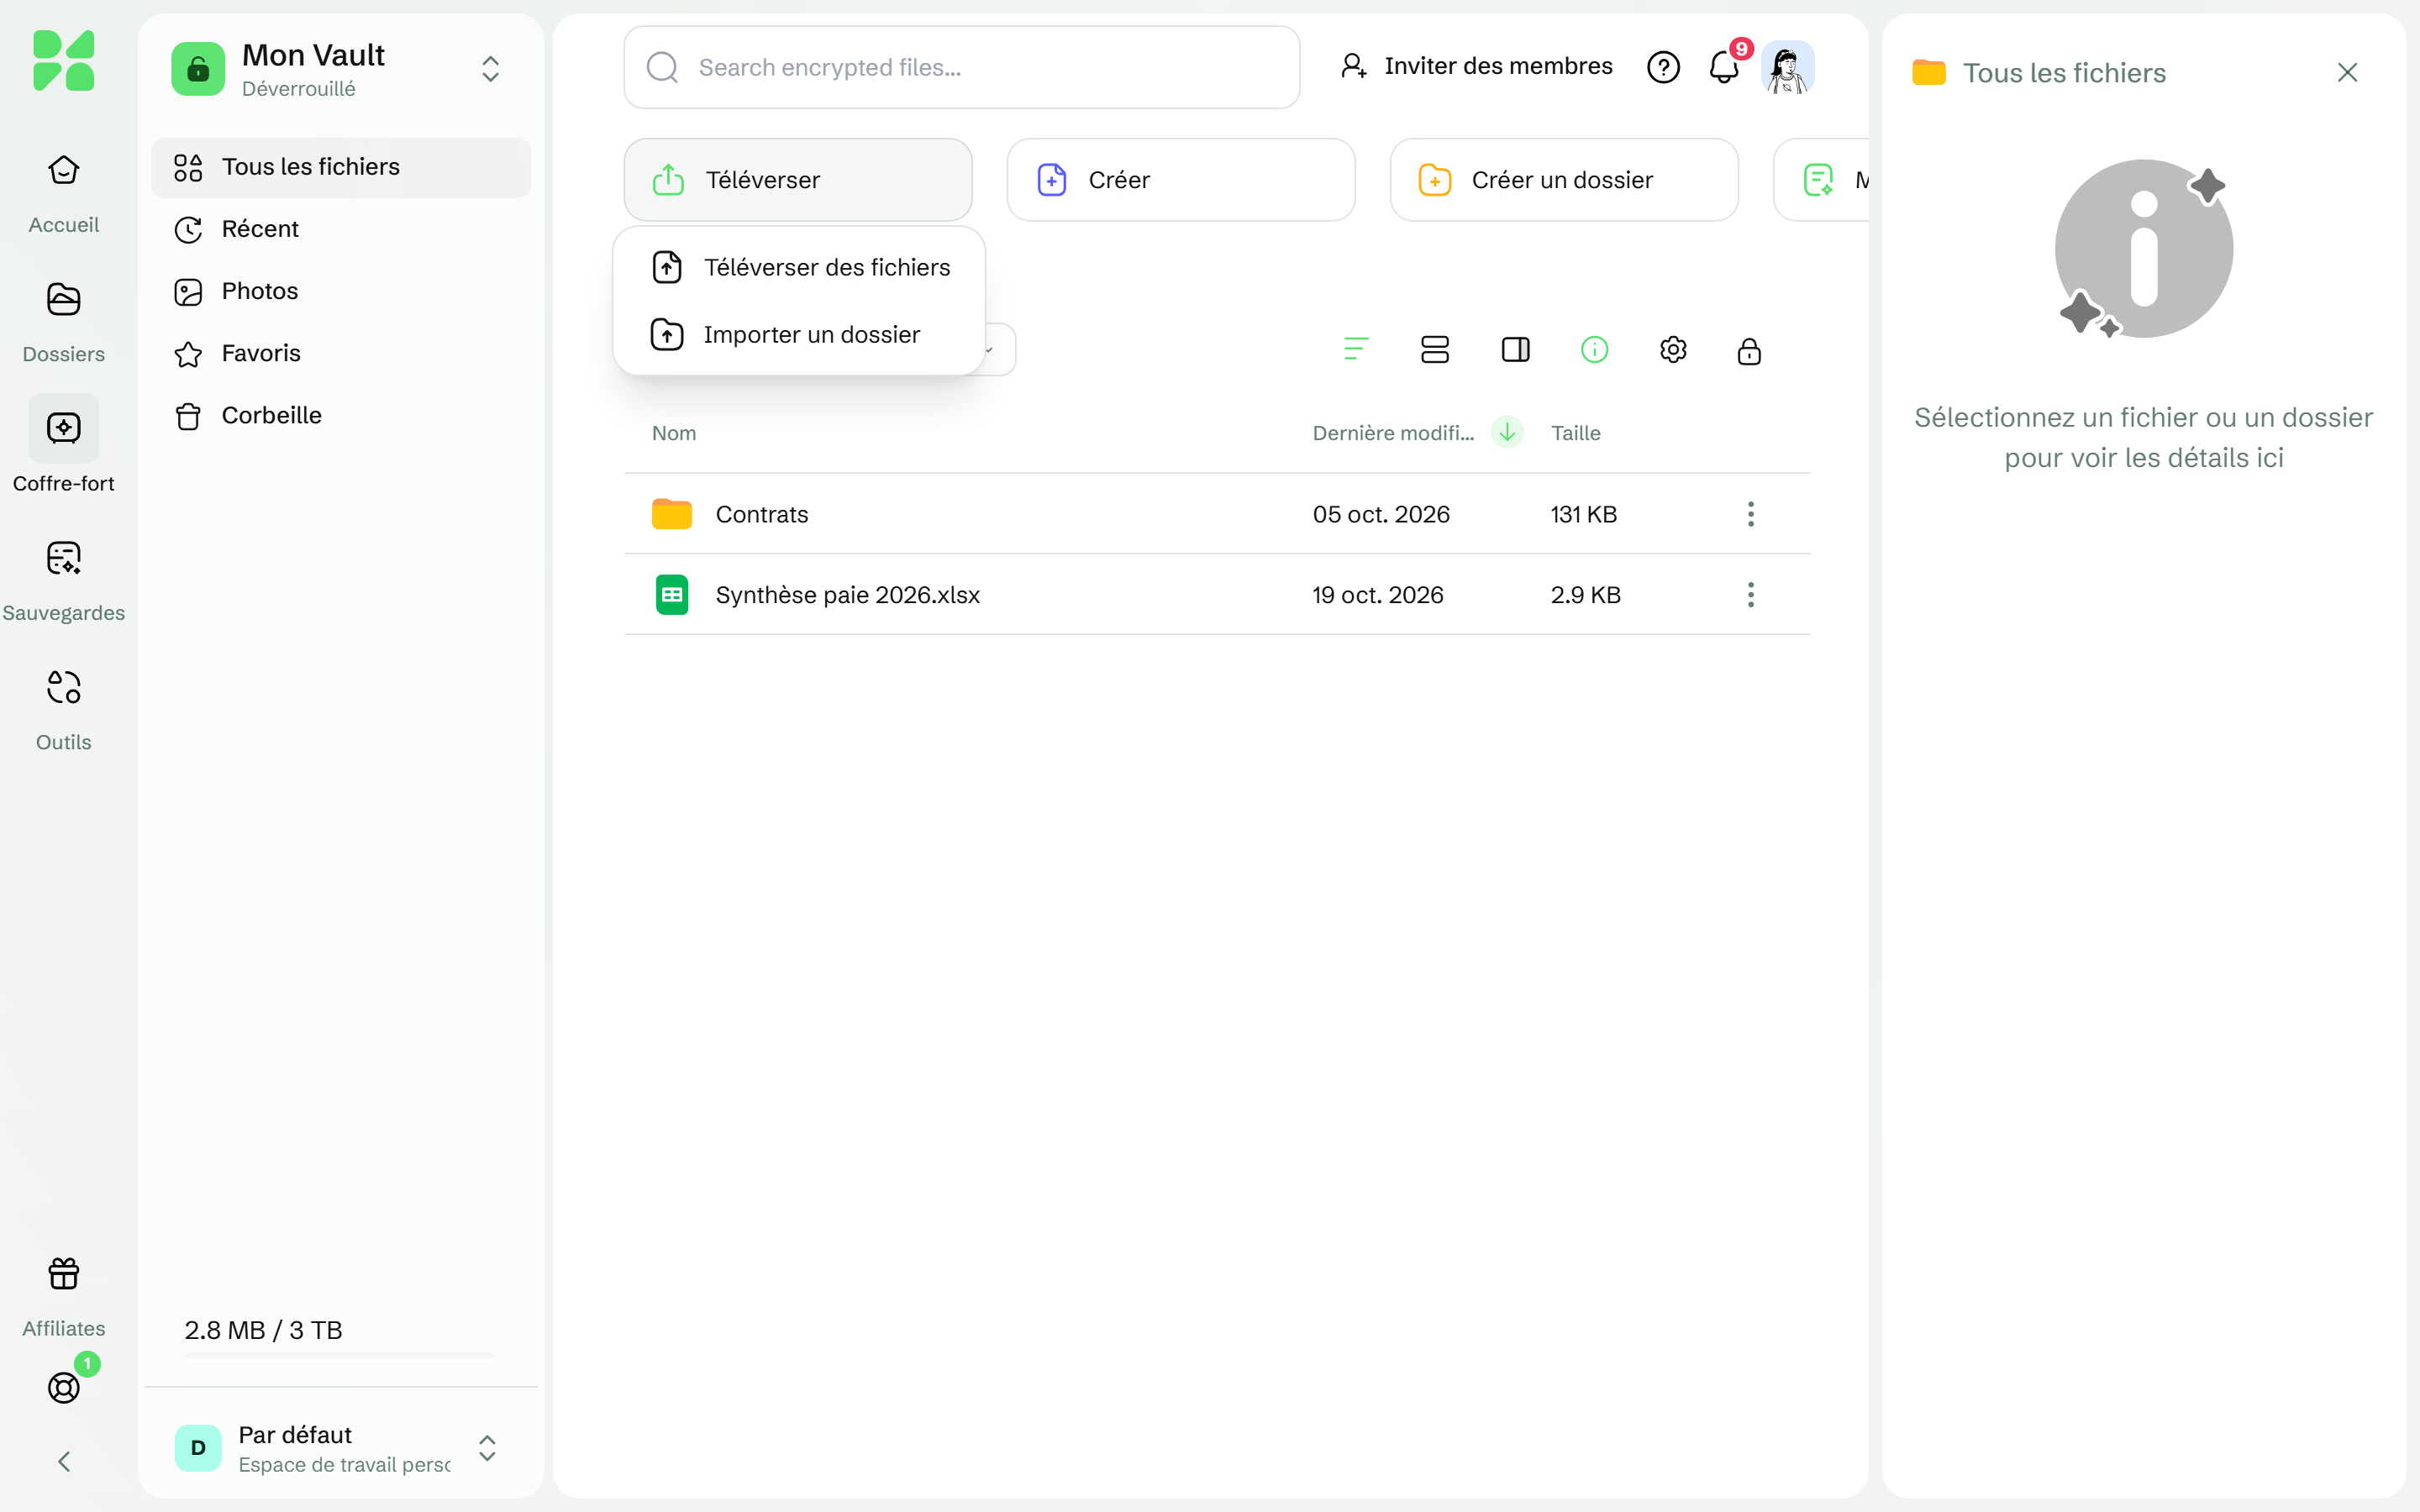The image size is (2420, 1512).
Task: Go to Récent files
Action: point(341,229)
